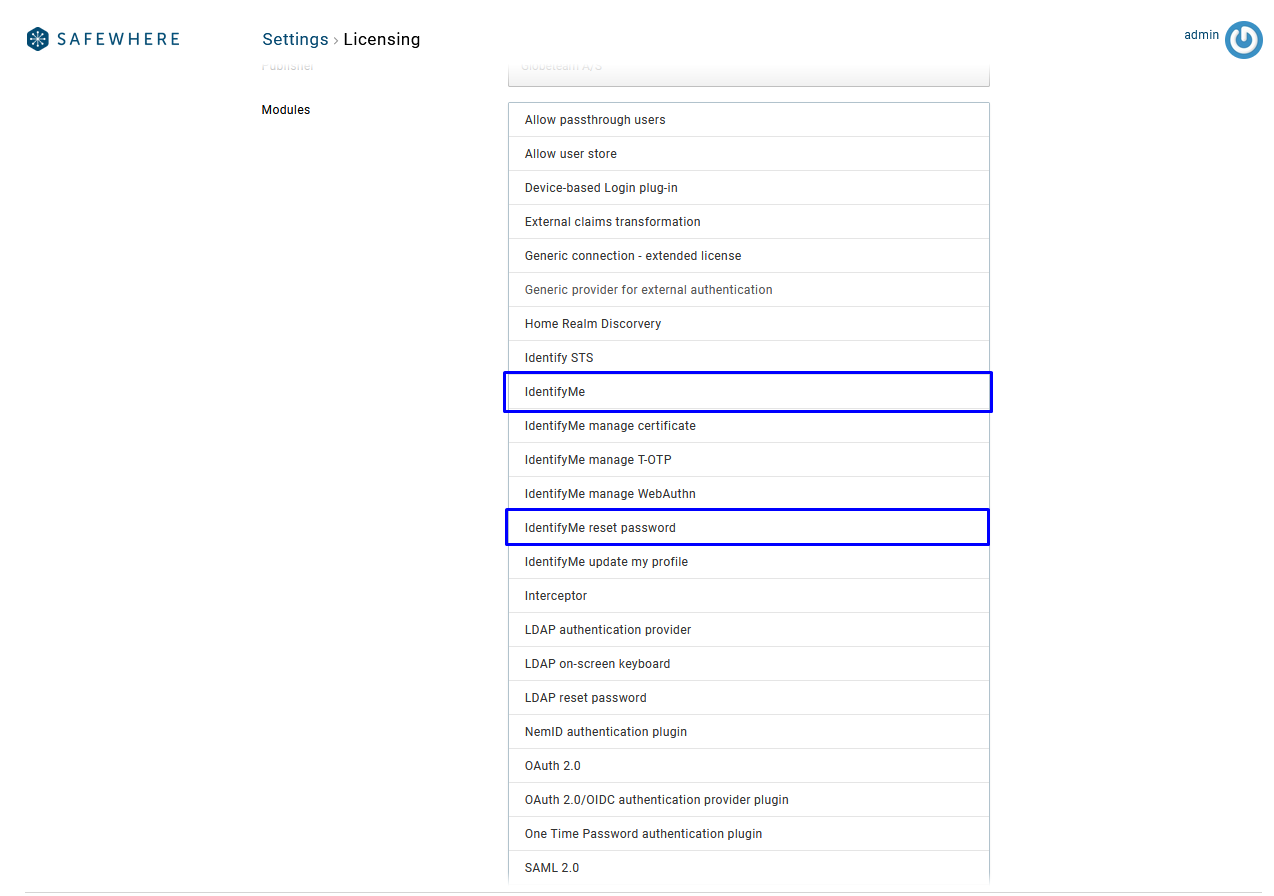Choose NemID authentication plugin entry
1274x896 pixels.
606,732
